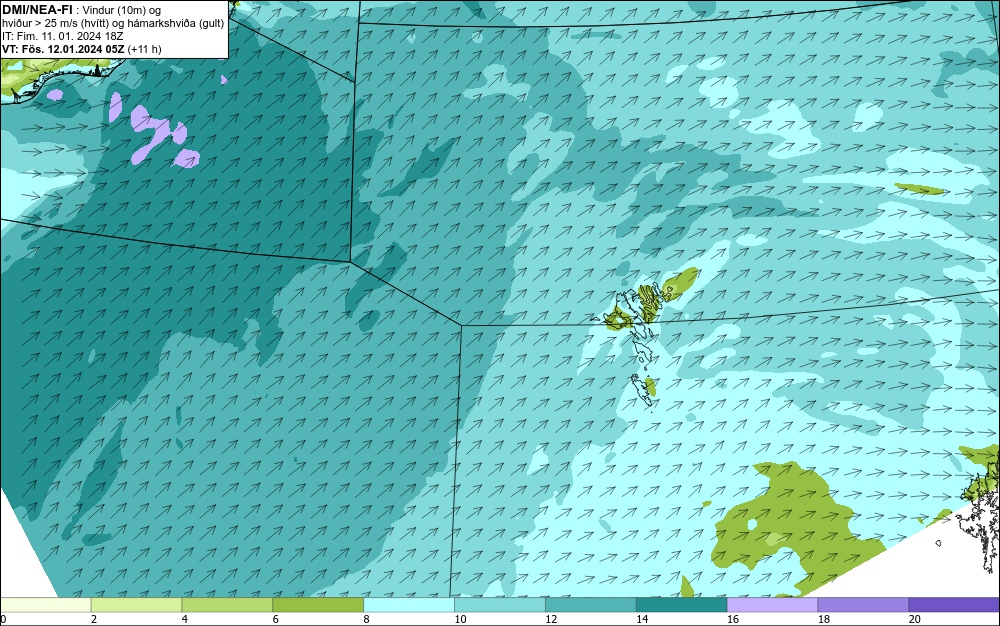This screenshot has height=626, width=1000.
Task: Click the 4–6 m/s legend color swatch
Action: click(227, 605)
